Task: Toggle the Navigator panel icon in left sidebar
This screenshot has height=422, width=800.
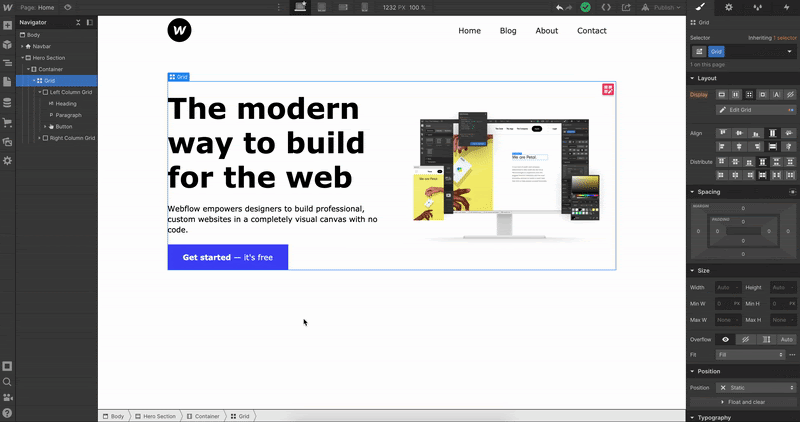Action: pos(7,63)
